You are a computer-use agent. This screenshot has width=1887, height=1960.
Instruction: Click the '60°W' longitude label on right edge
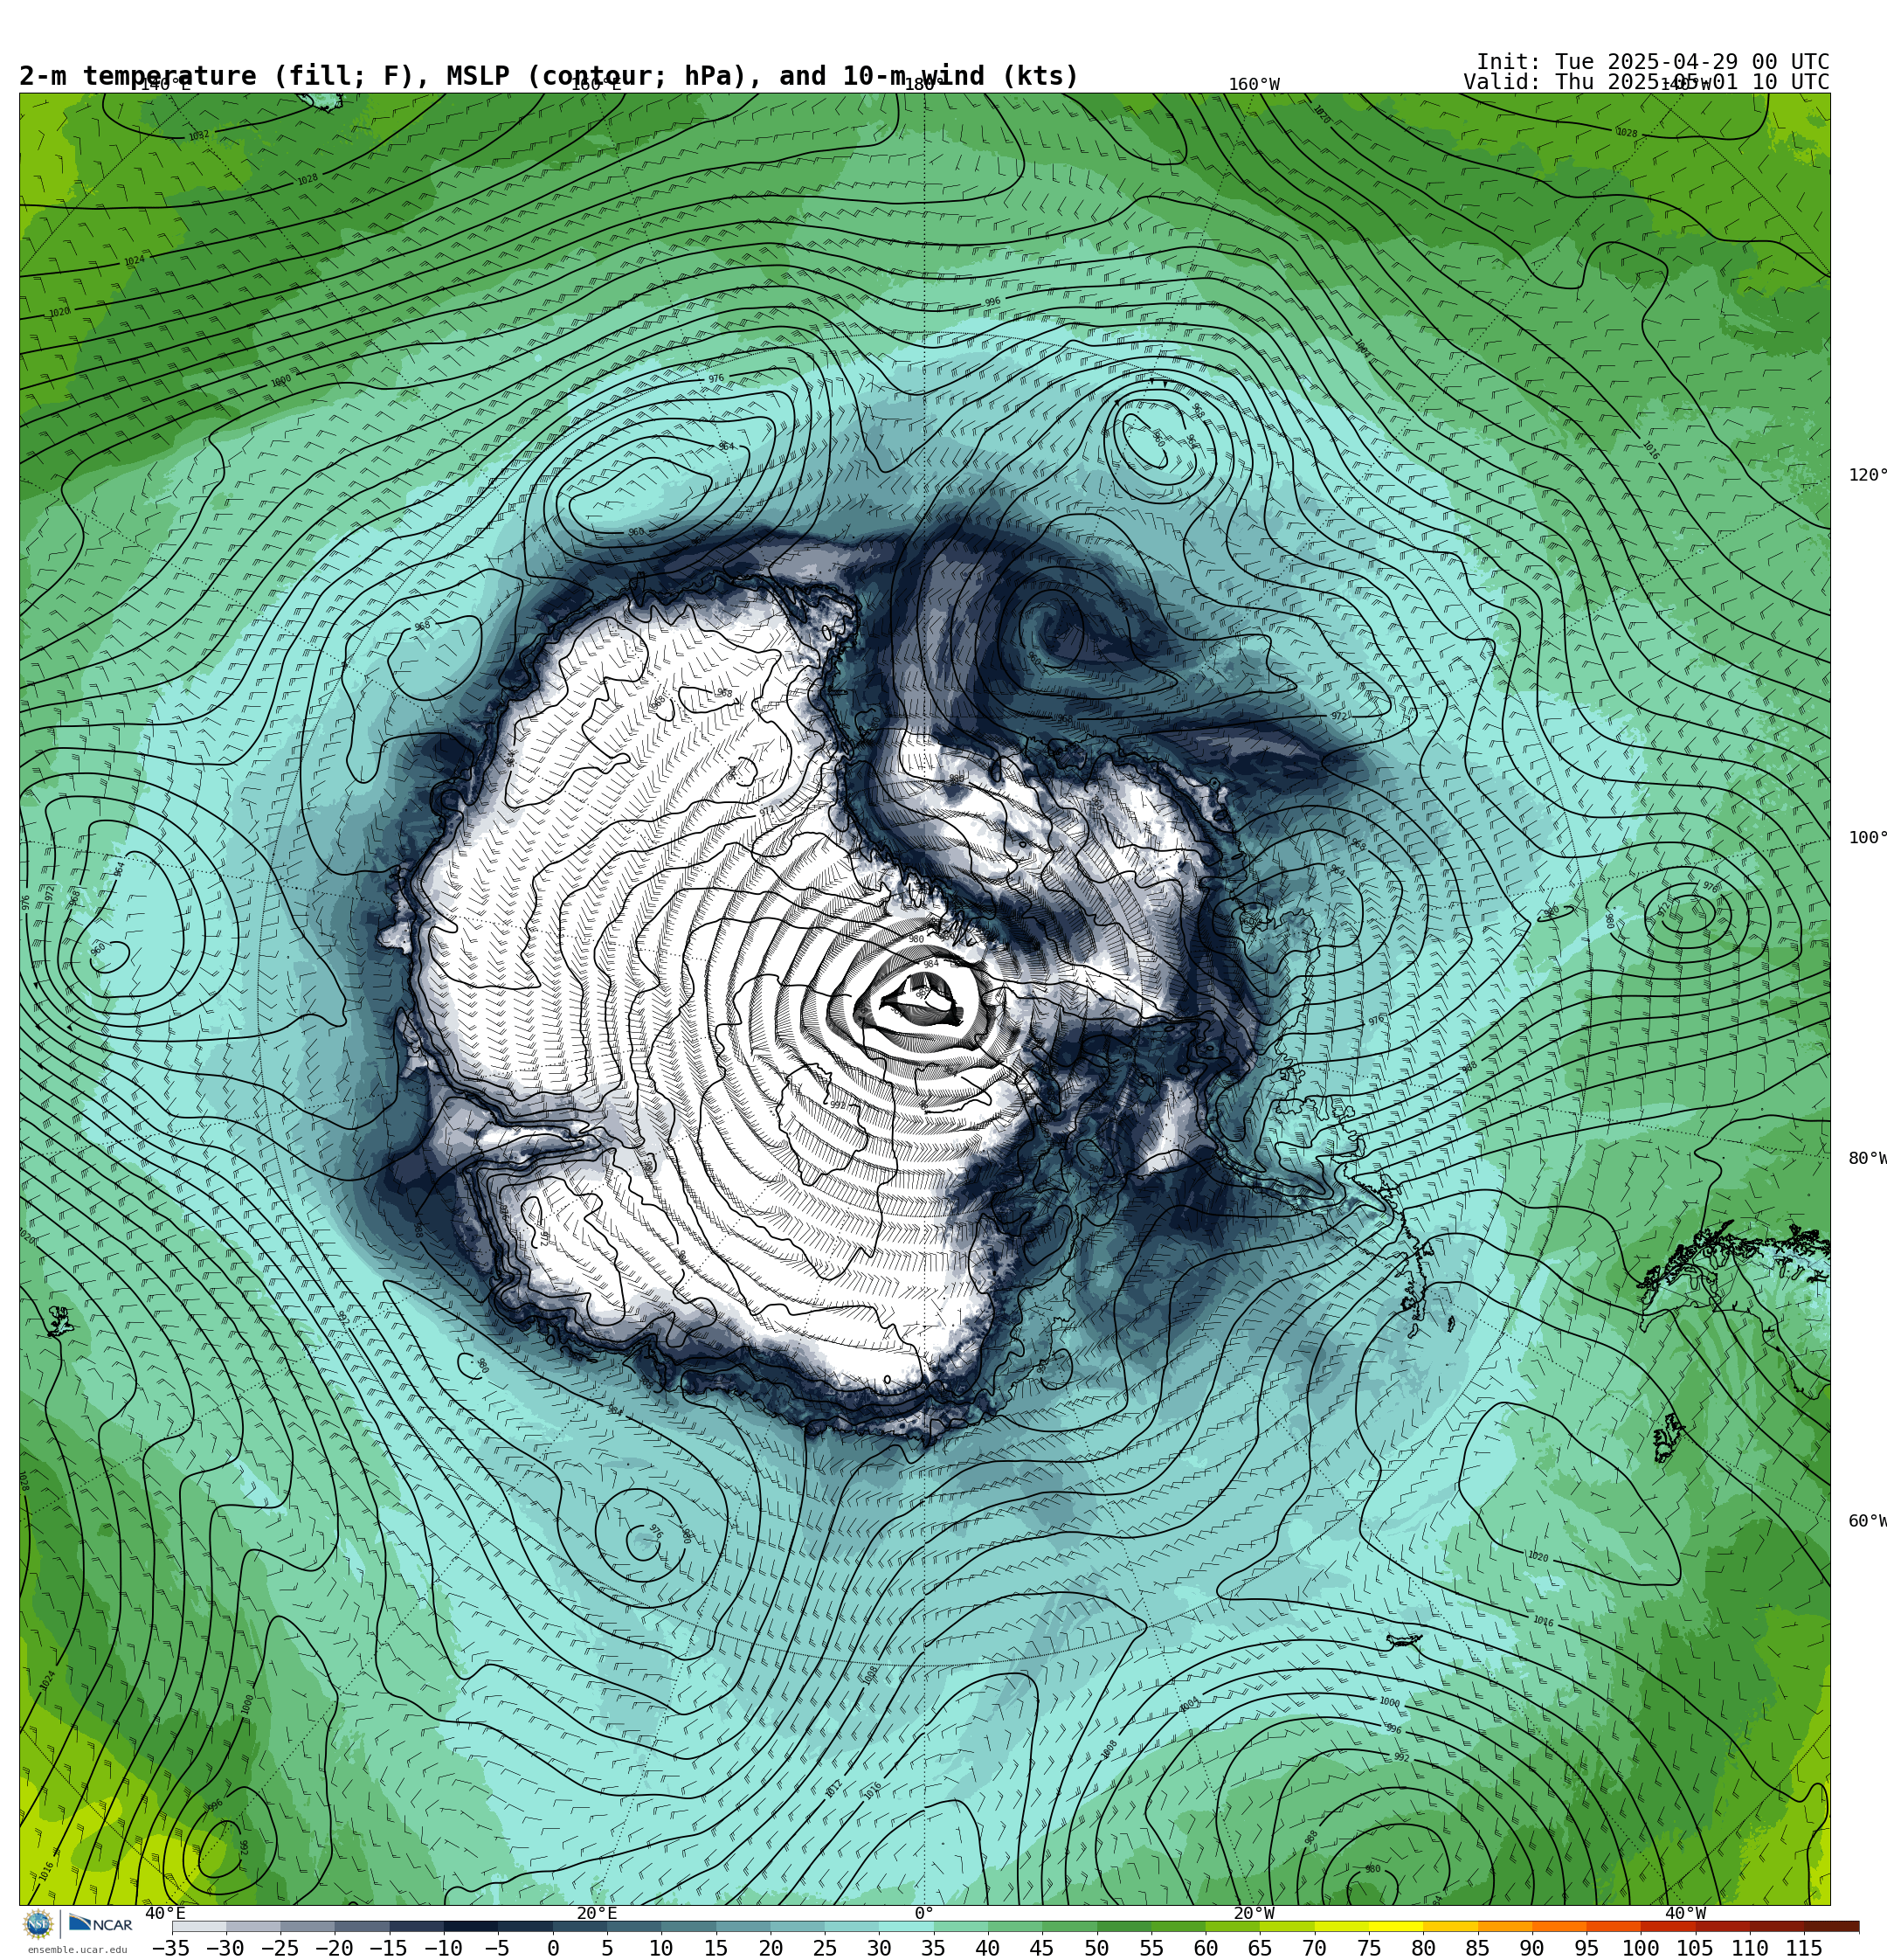1867,1521
